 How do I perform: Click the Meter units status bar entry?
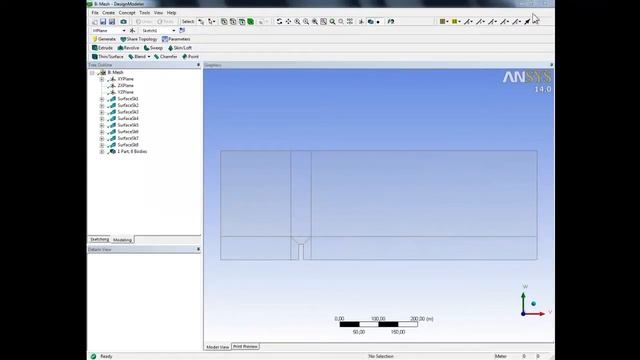[x=500, y=356]
